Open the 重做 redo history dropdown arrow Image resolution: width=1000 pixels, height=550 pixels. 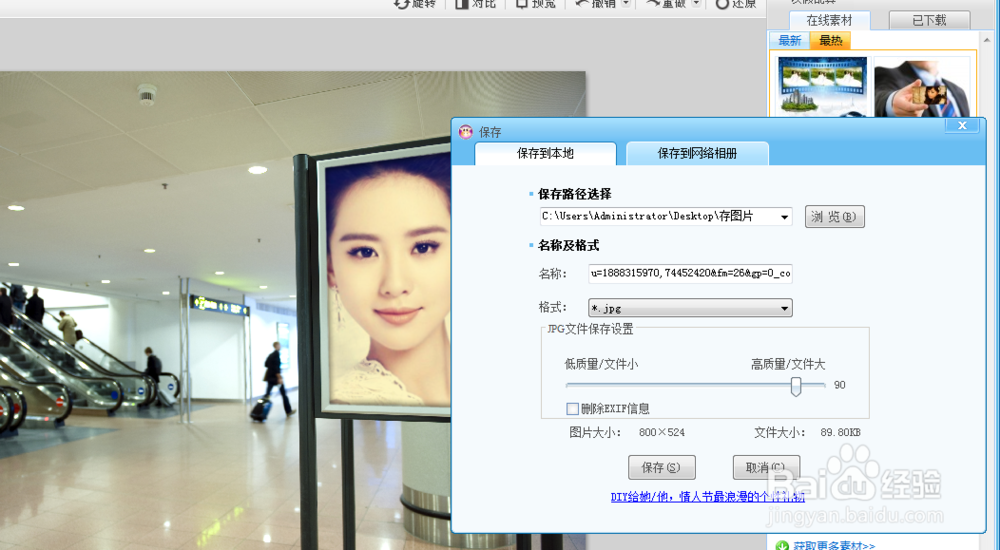coord(696,4)
